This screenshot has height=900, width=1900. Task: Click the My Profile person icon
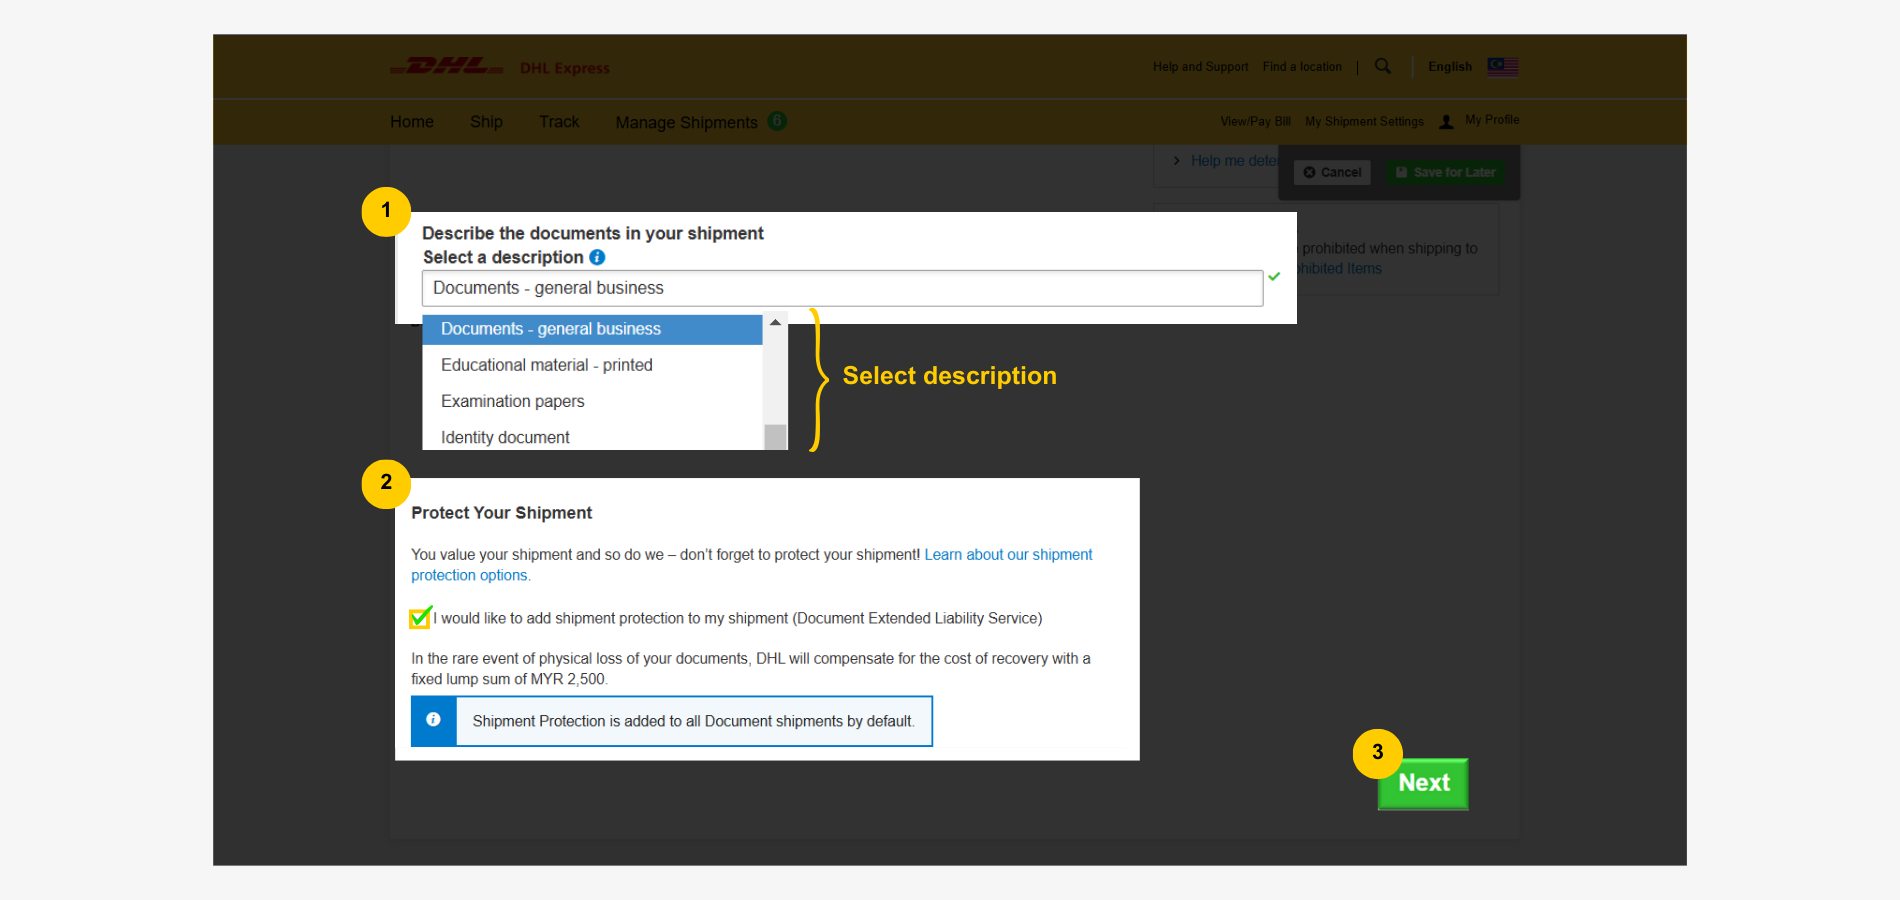click(x=1446, y=121)
